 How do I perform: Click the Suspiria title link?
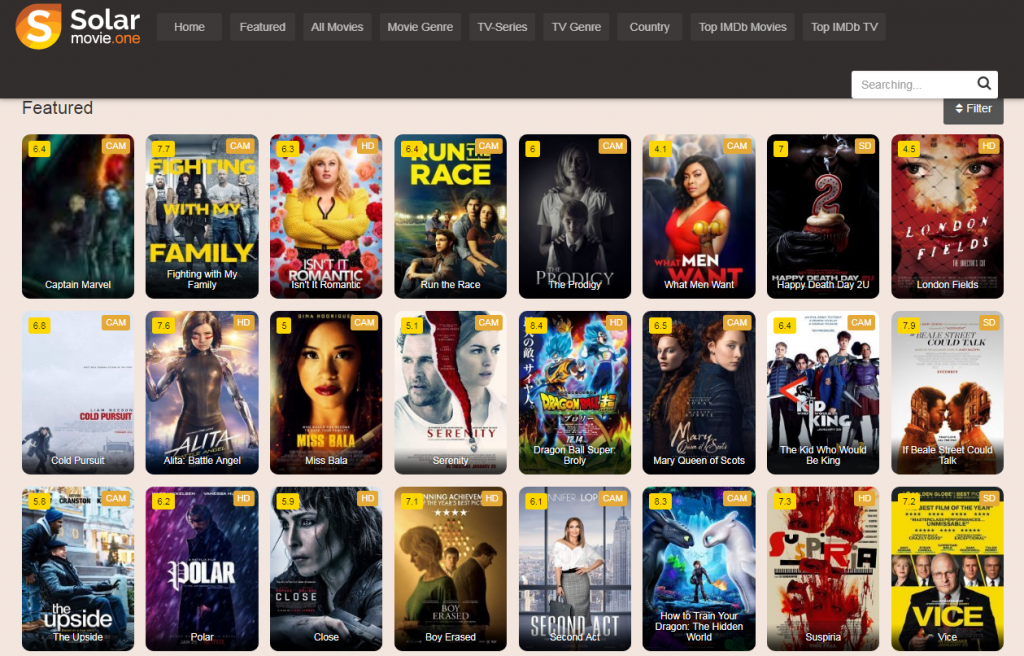pos(823,637)
